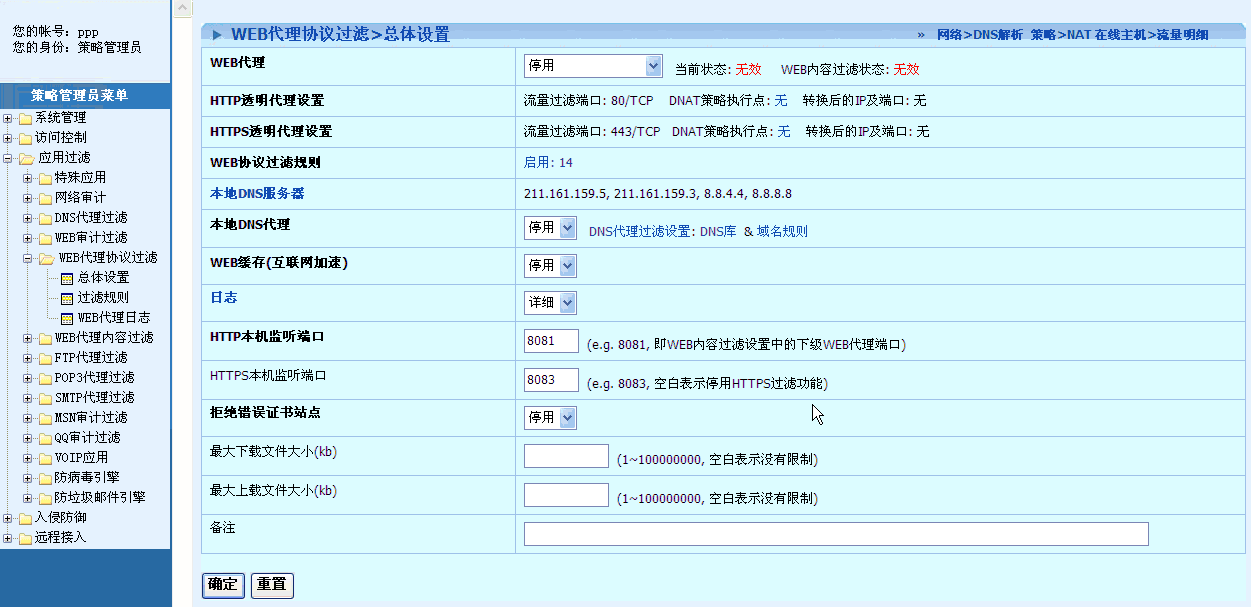Select QQ审计过滤 in the sidebar menu
Screen dimensions: 1252x607
coord(87,438)
